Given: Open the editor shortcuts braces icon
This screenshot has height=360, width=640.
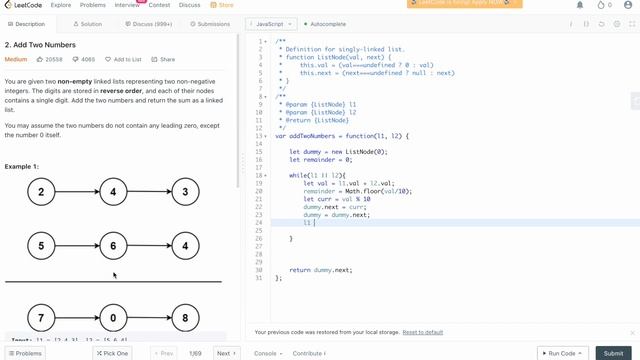Looking at the screenshot, I should click(586, 24).
